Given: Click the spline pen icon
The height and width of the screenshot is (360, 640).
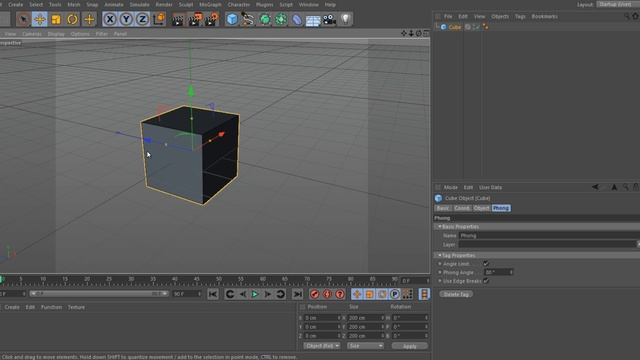Looking at the screenshot, I should point(248,19).
